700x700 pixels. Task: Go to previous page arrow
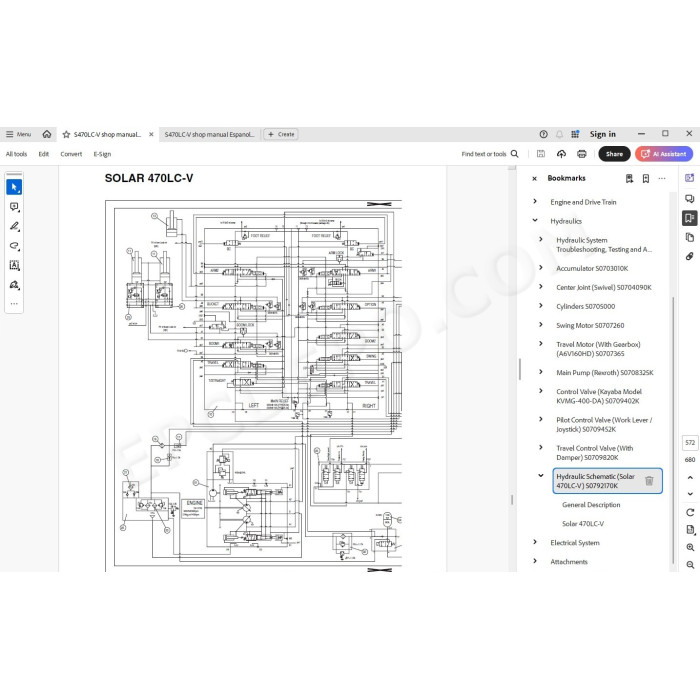pos(690,477)
